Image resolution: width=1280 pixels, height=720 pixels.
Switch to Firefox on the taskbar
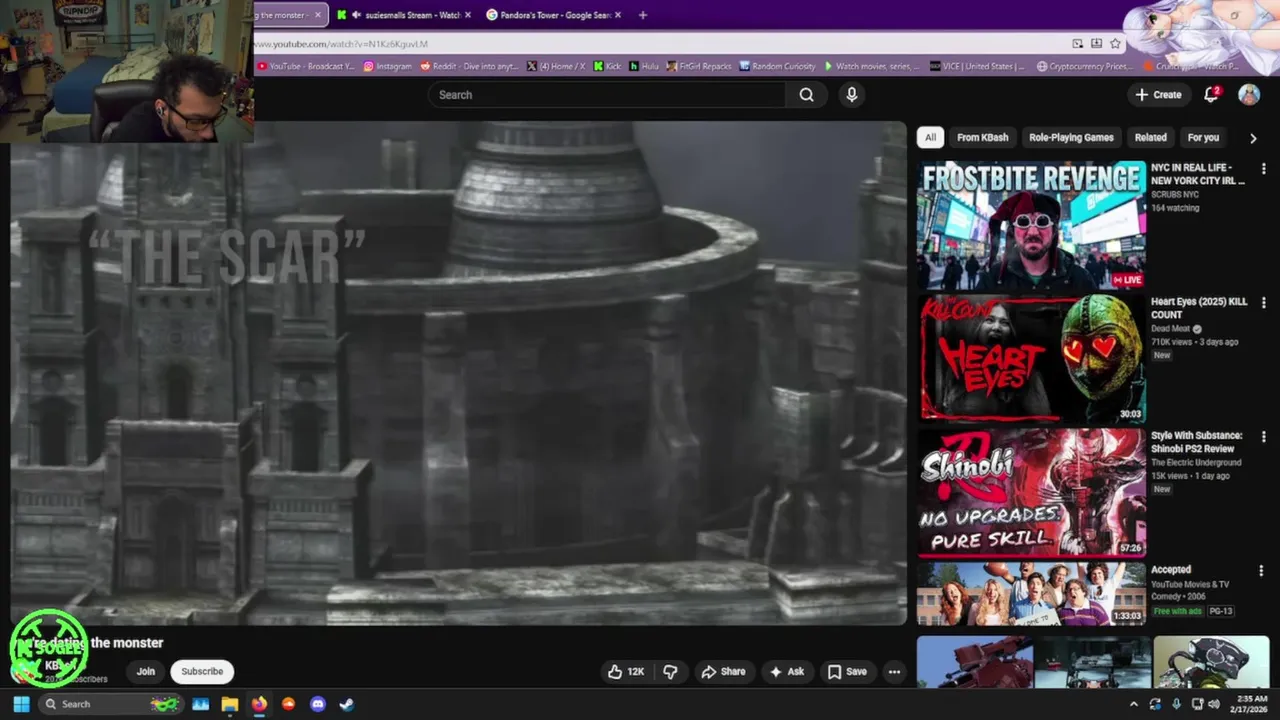point(259,704)
